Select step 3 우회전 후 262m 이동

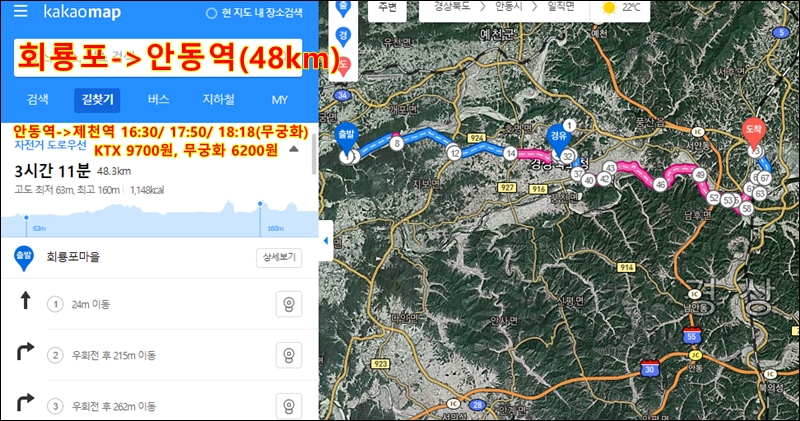[113, 407]
